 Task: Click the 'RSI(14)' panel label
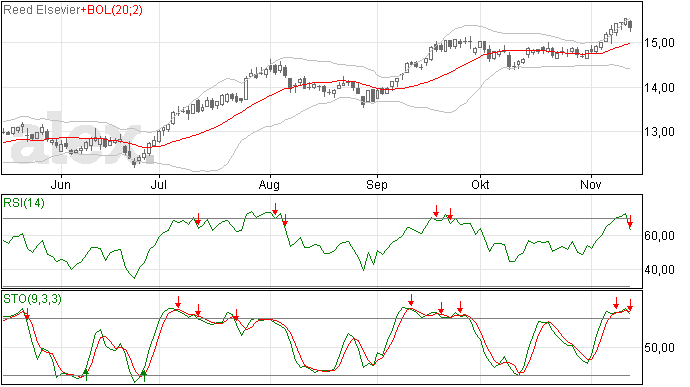(x=24, y=203)
